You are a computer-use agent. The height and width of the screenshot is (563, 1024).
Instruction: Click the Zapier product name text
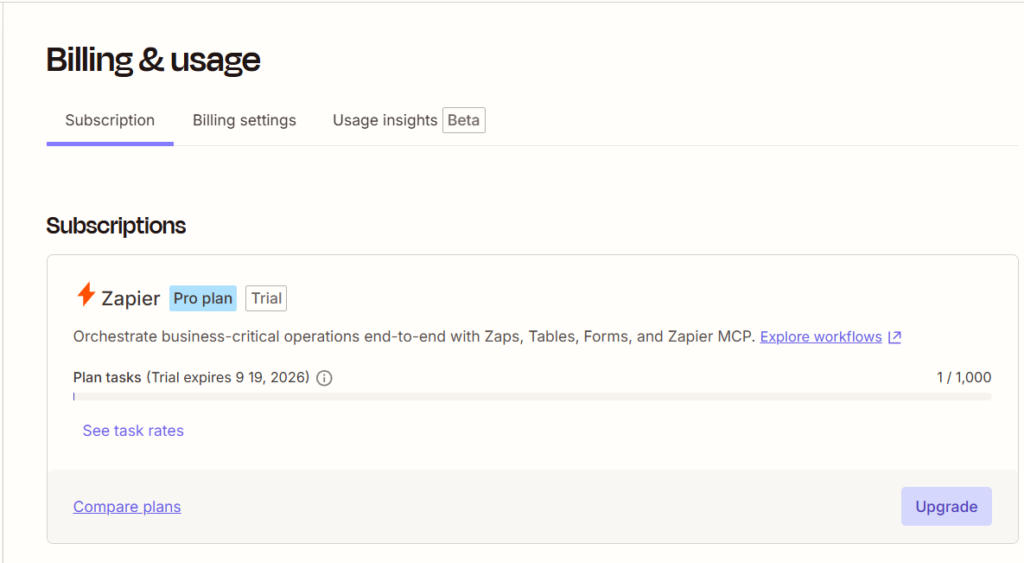131,298
